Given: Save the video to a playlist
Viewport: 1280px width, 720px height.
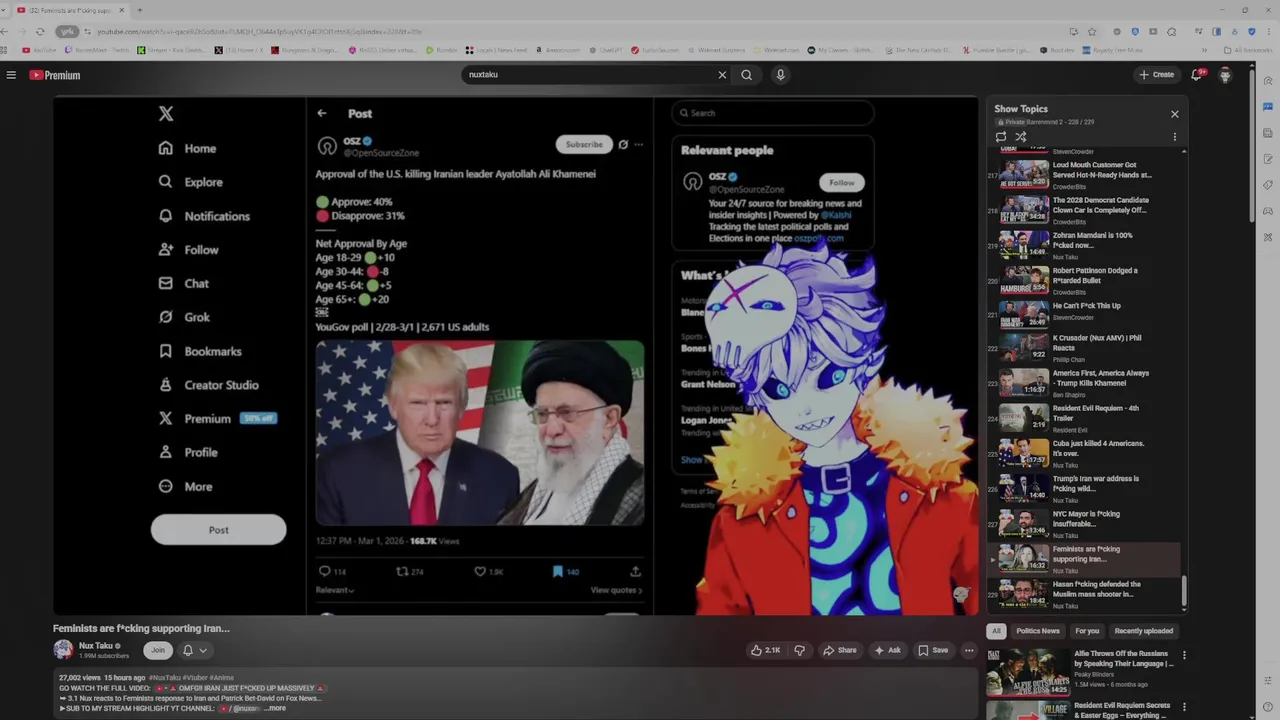Looking at the screenshot, I should 933,650.
